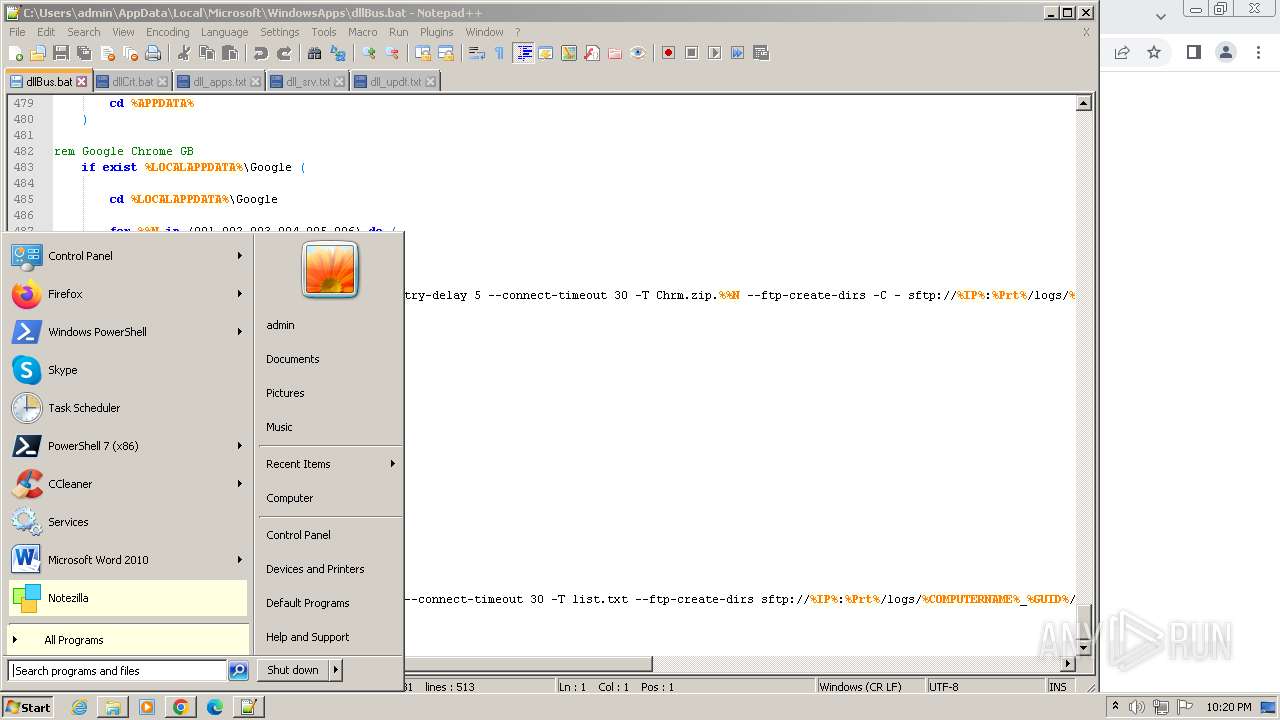This screenshot has height=720, width=1280.
Task: Expand Microsoft Word 2010 recent list
Action: point(240,560)
